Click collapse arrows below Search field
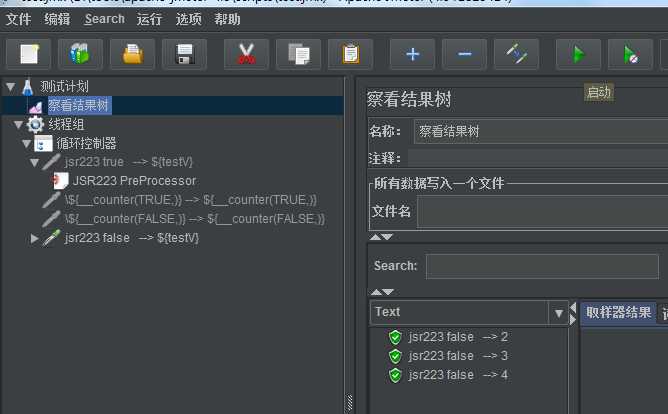The width and height of the screenshot is (668, 414). coord(382,292)
